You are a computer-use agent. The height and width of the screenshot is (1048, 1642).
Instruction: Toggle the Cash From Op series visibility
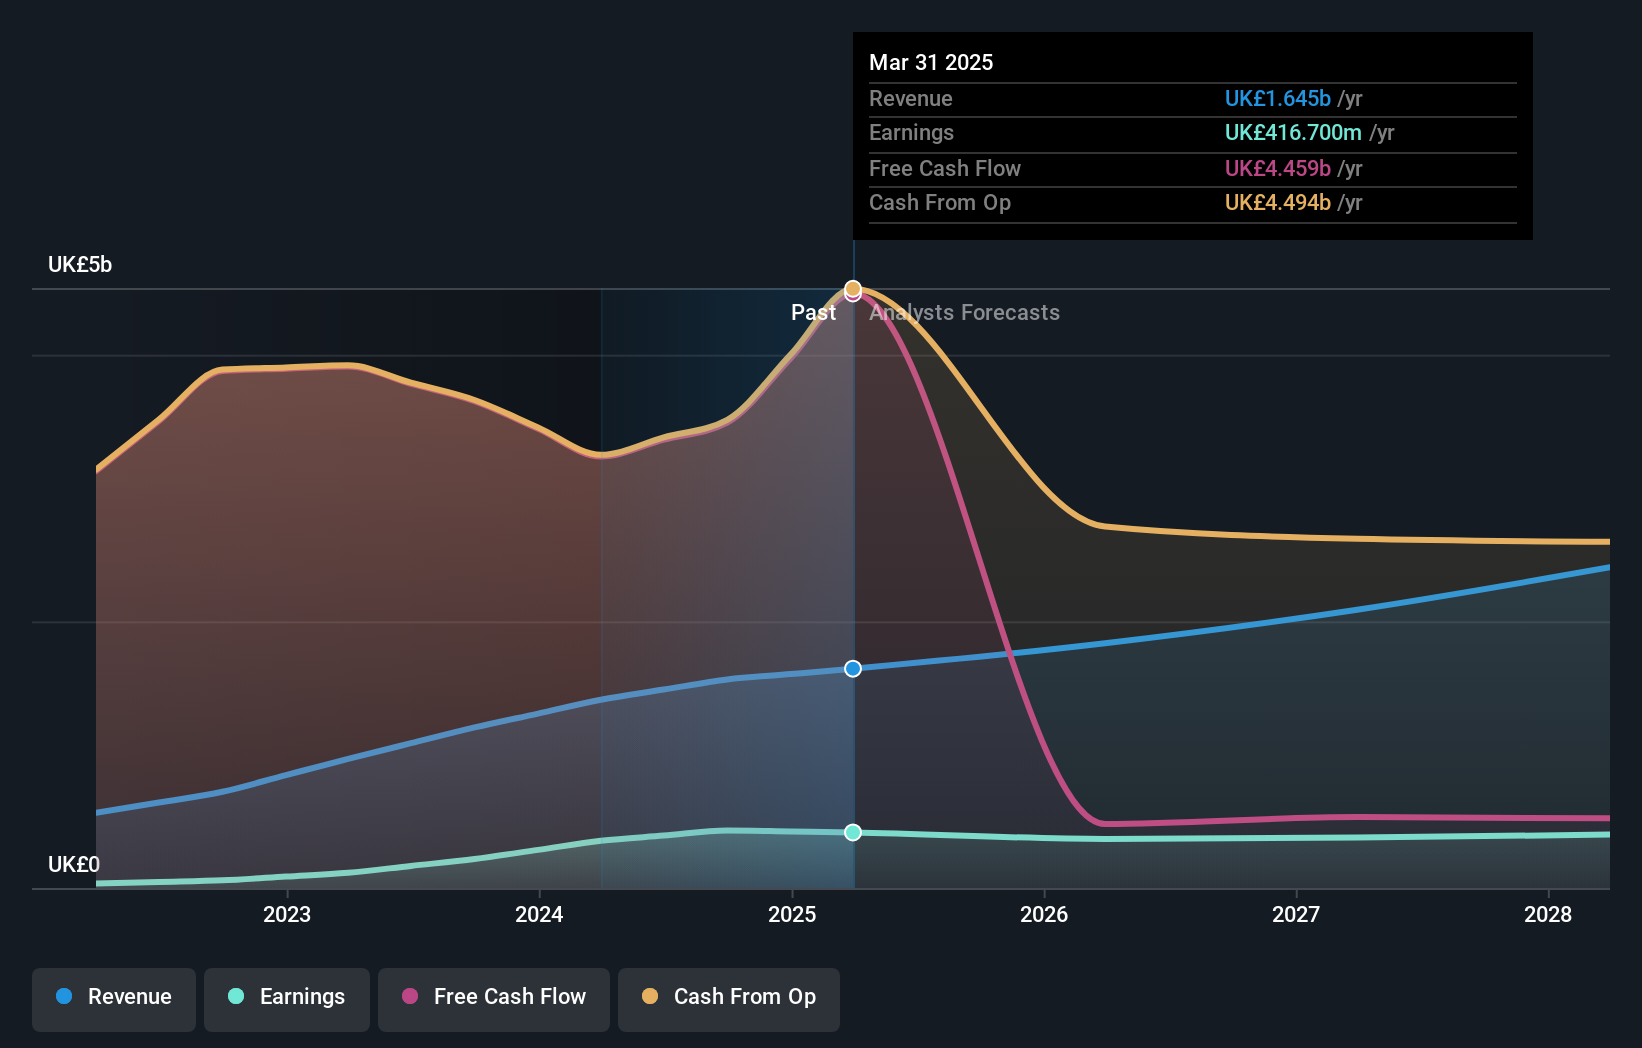click(x=729, y=997)
